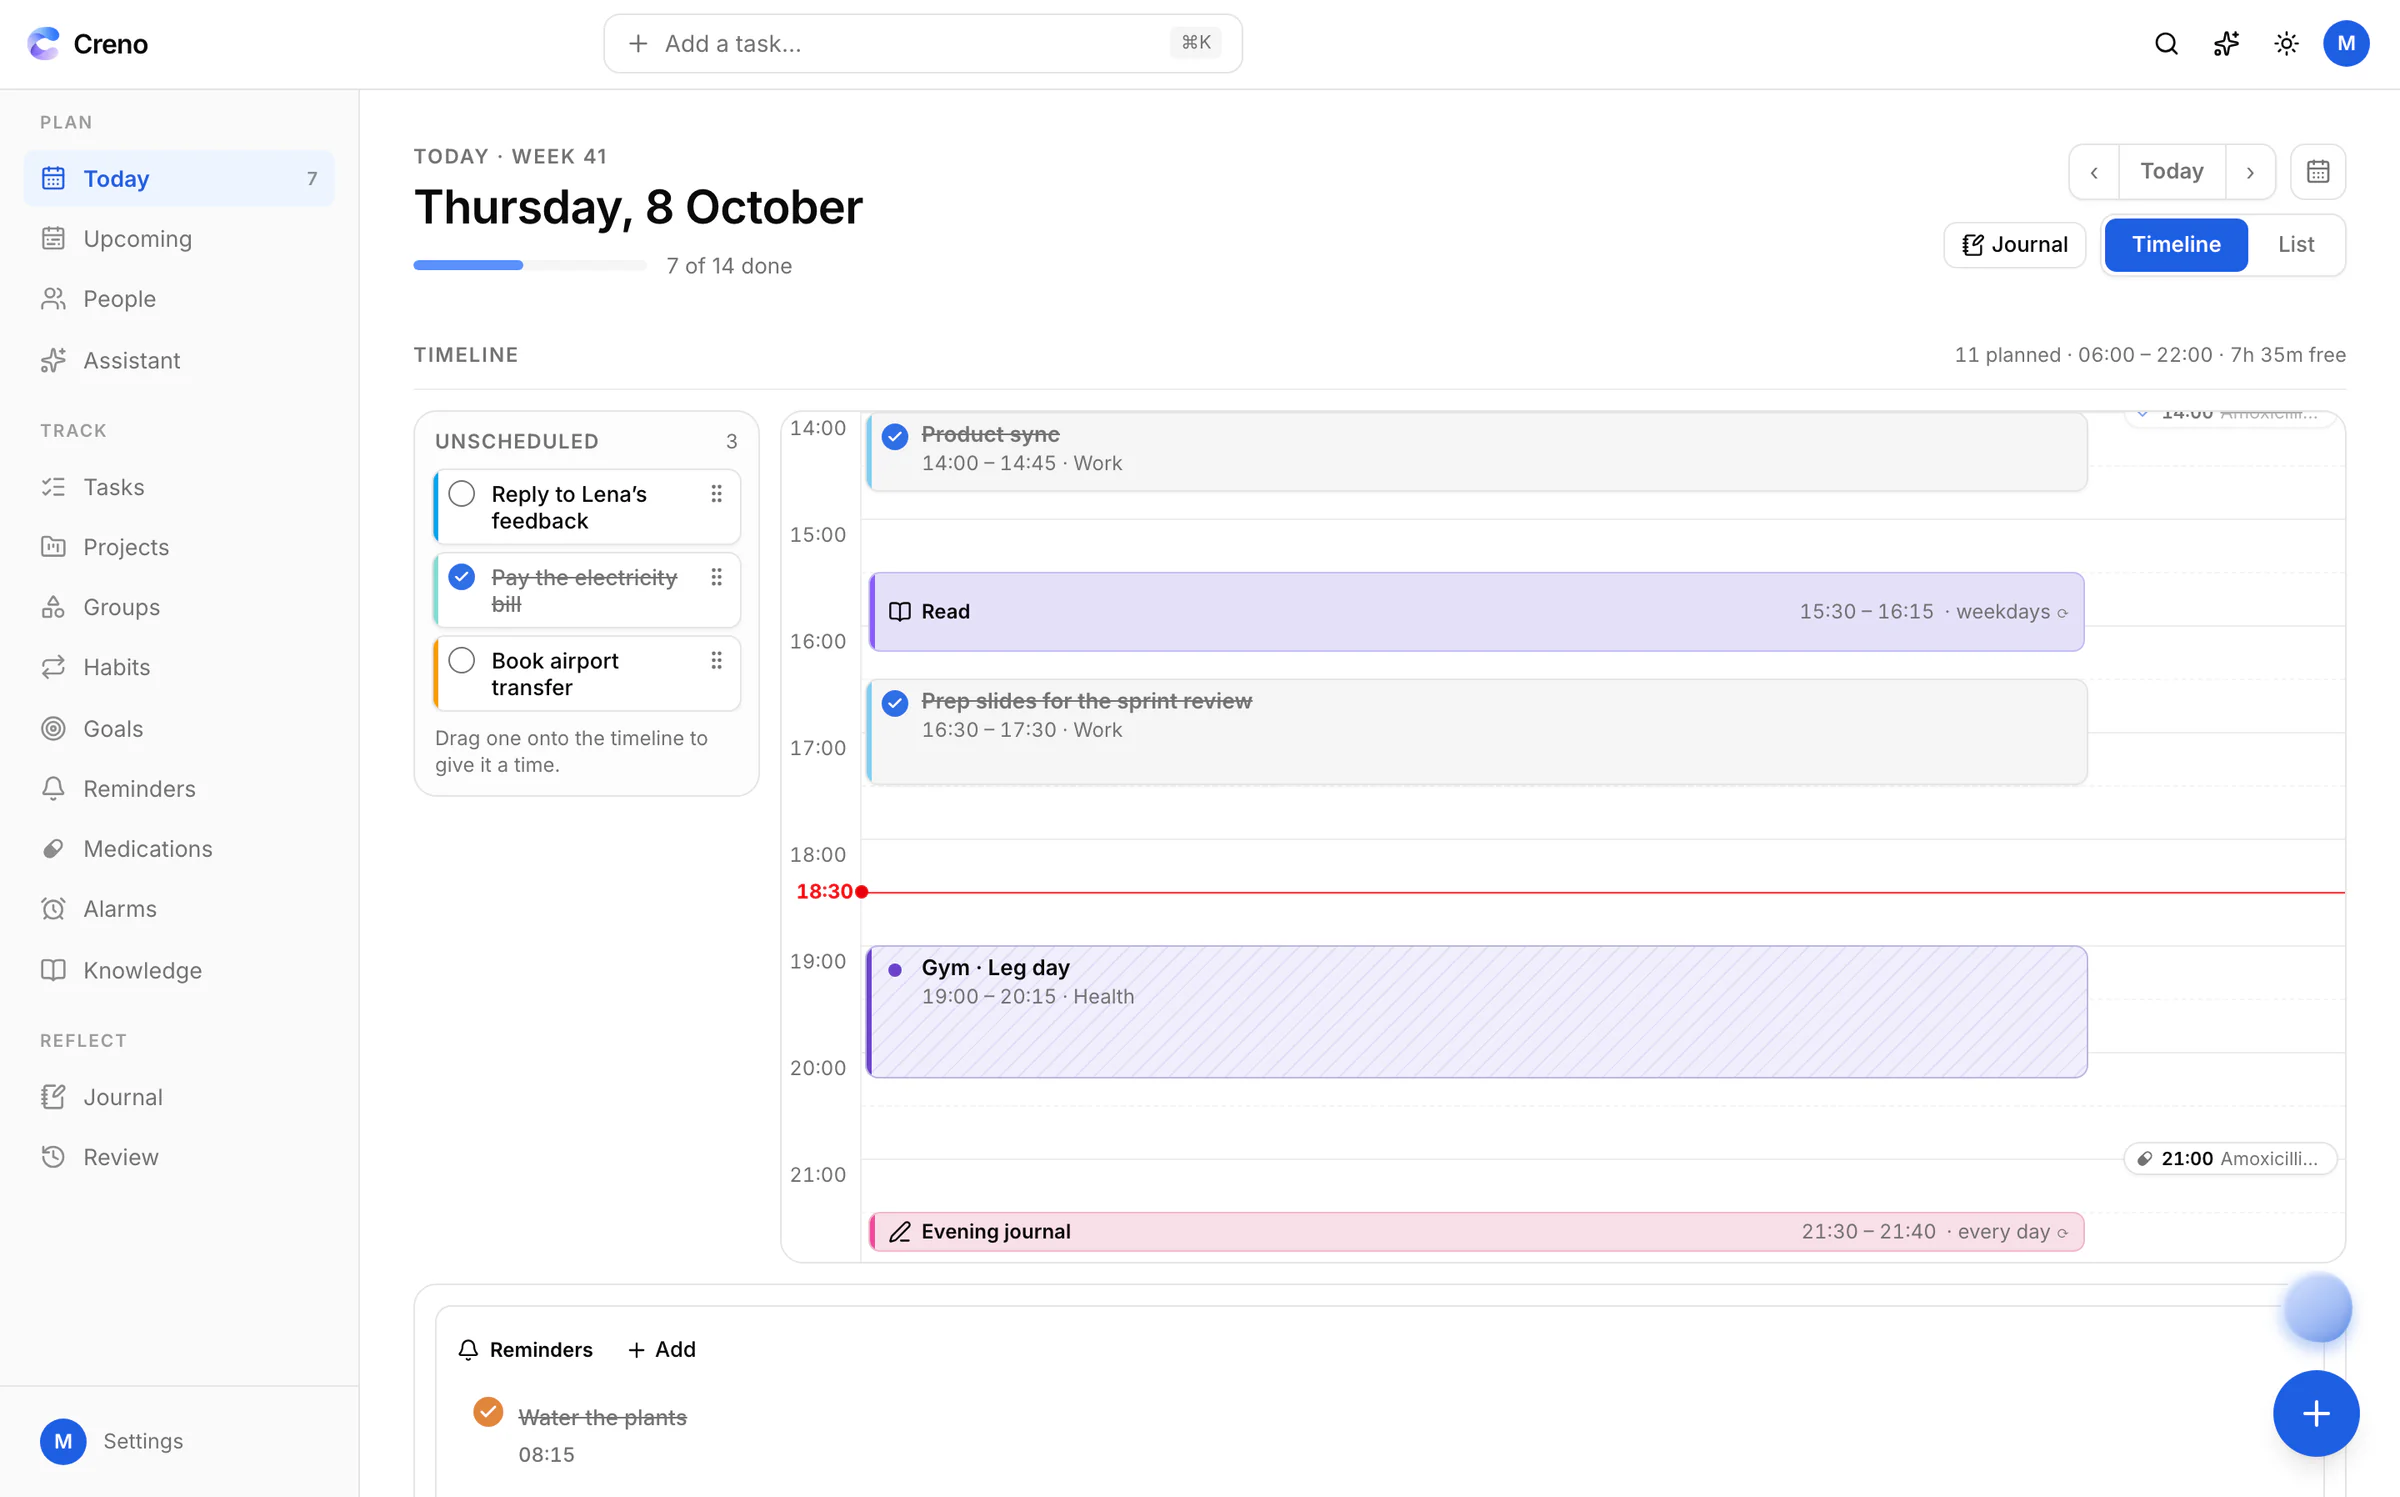The height and width of the screenshot is (1497, 2400).
Task: Open People in the sidebar
Action: click(179, 299)
